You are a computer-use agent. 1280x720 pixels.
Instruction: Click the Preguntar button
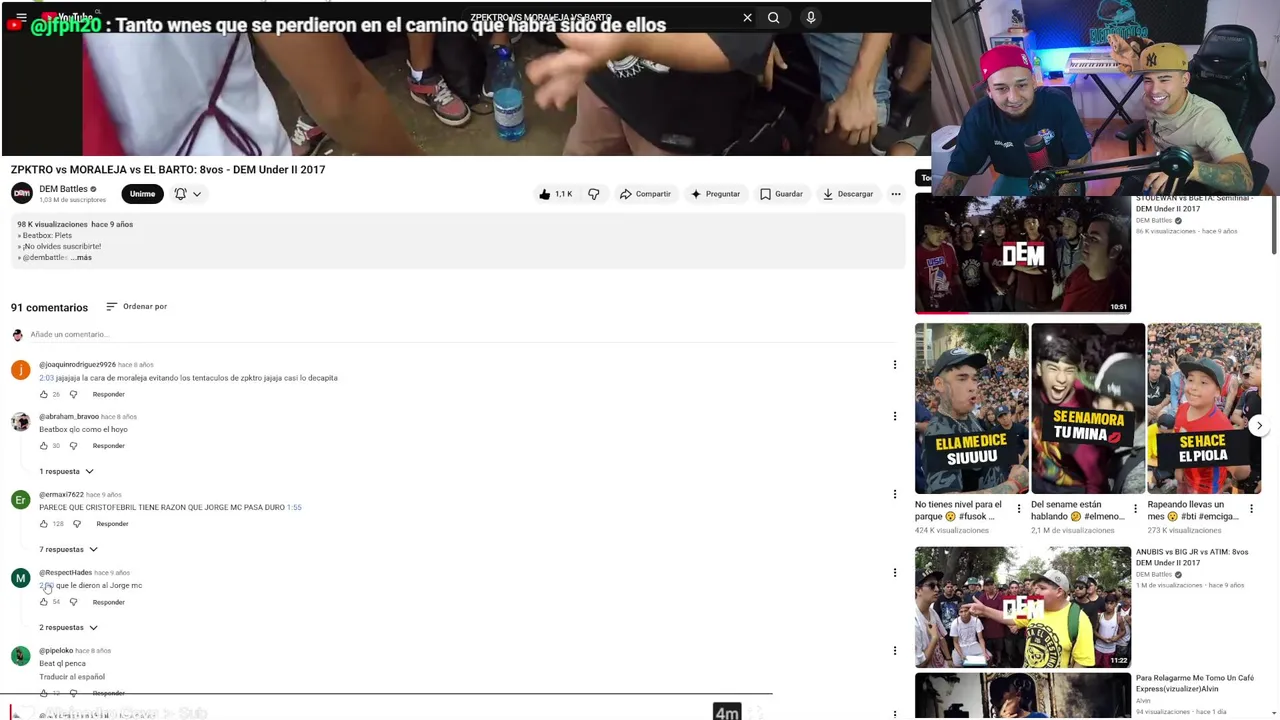pos(715,194)
